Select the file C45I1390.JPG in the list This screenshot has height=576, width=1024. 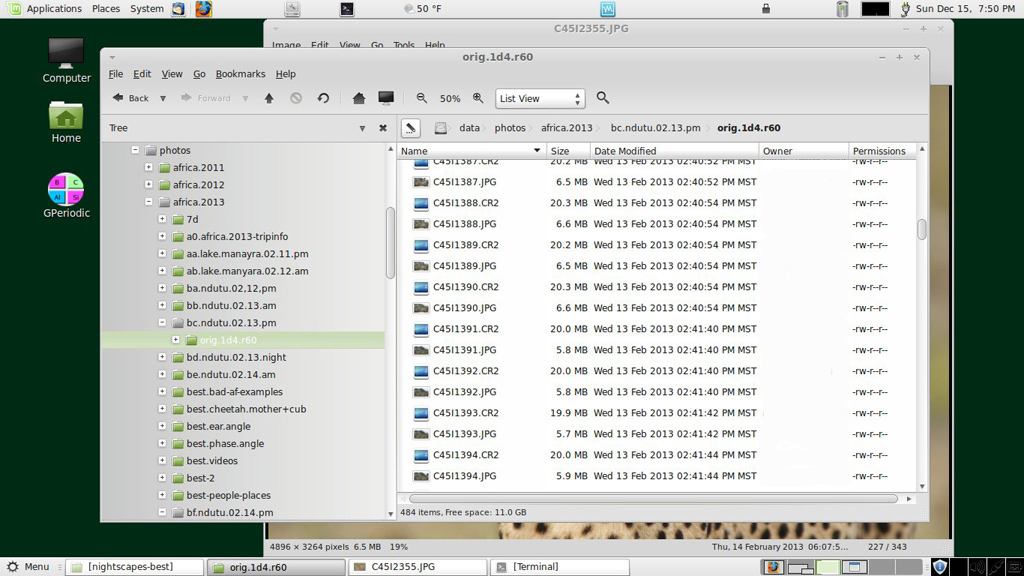[x=464, y=308]
